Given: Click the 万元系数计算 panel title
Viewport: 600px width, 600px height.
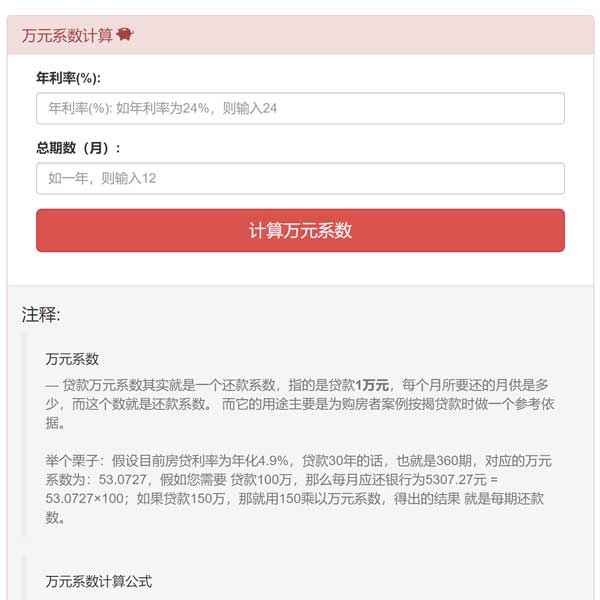Looking at the screenshot, I should 67,35.
